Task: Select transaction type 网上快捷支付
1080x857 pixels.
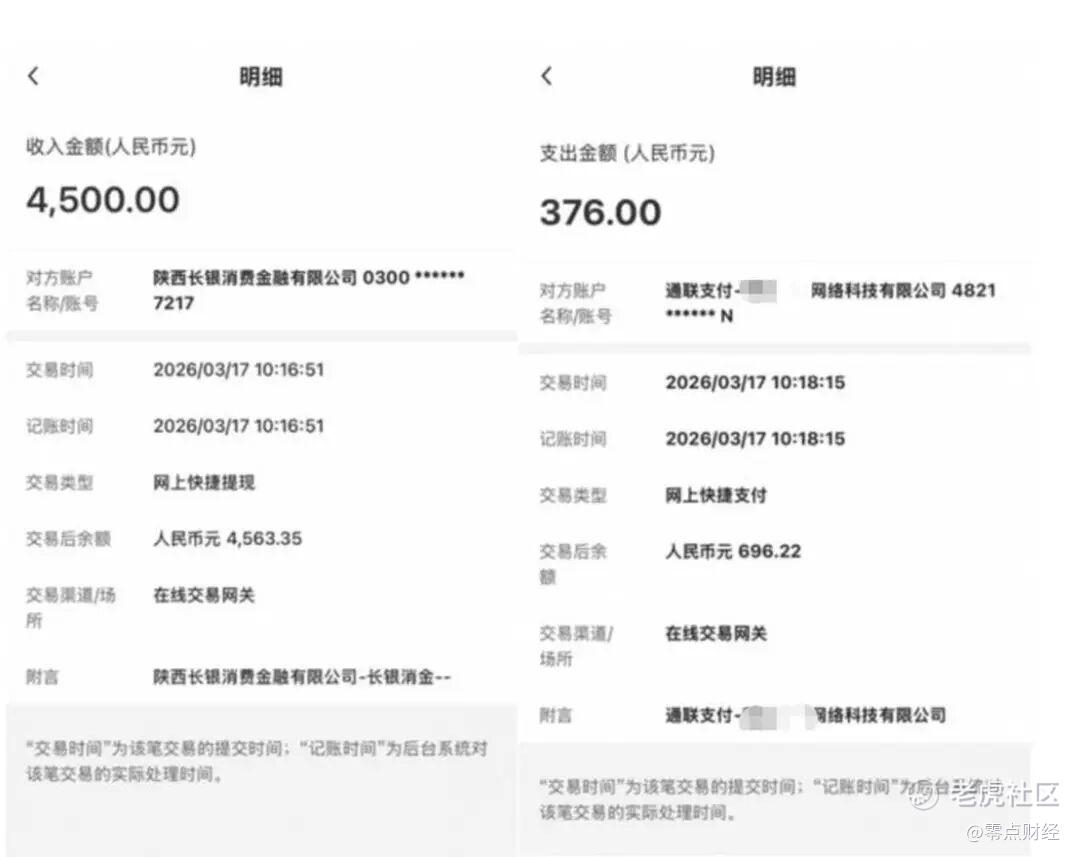Action: pos(716,495)
